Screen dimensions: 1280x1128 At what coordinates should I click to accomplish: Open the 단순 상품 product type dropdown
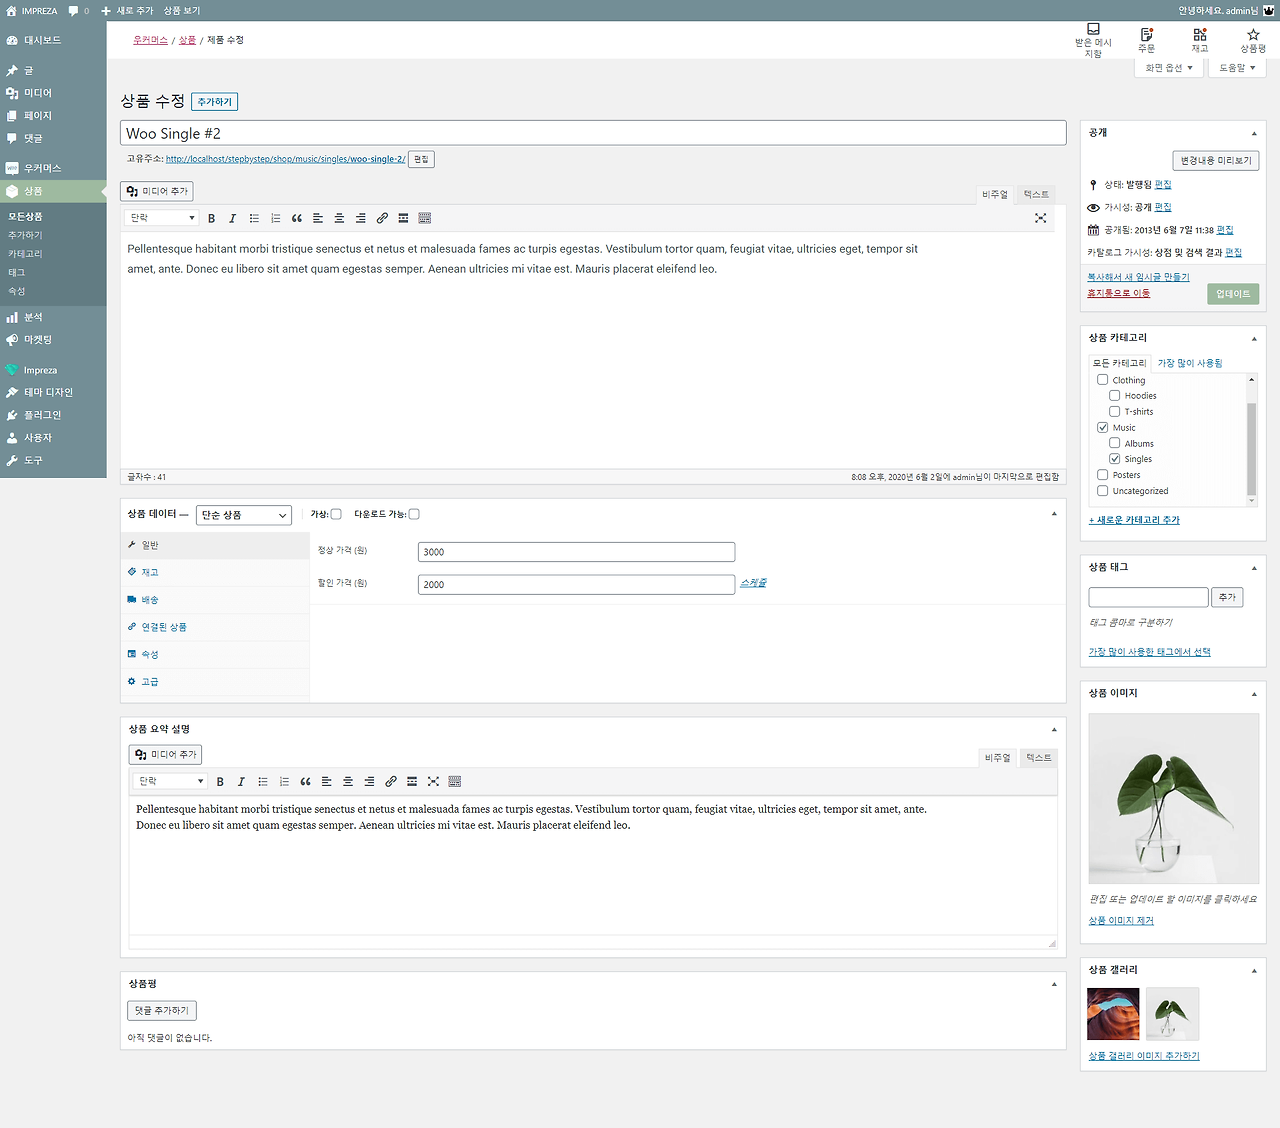[x=243, y=514]
